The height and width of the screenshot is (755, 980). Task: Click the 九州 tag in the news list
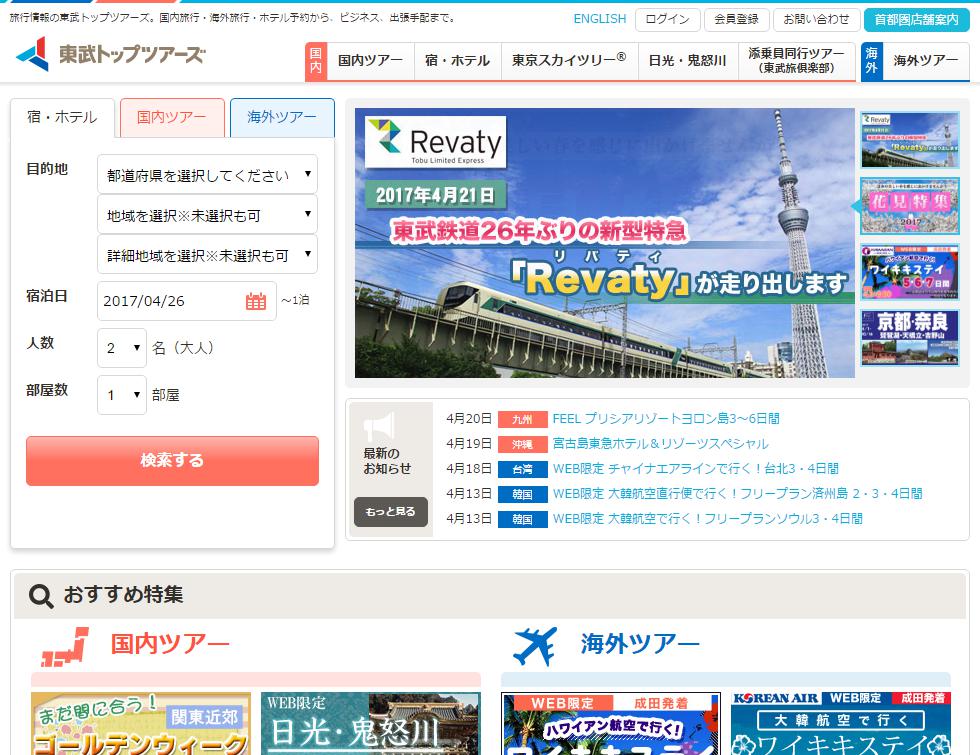pyautogui.click(x=522, y=419)
